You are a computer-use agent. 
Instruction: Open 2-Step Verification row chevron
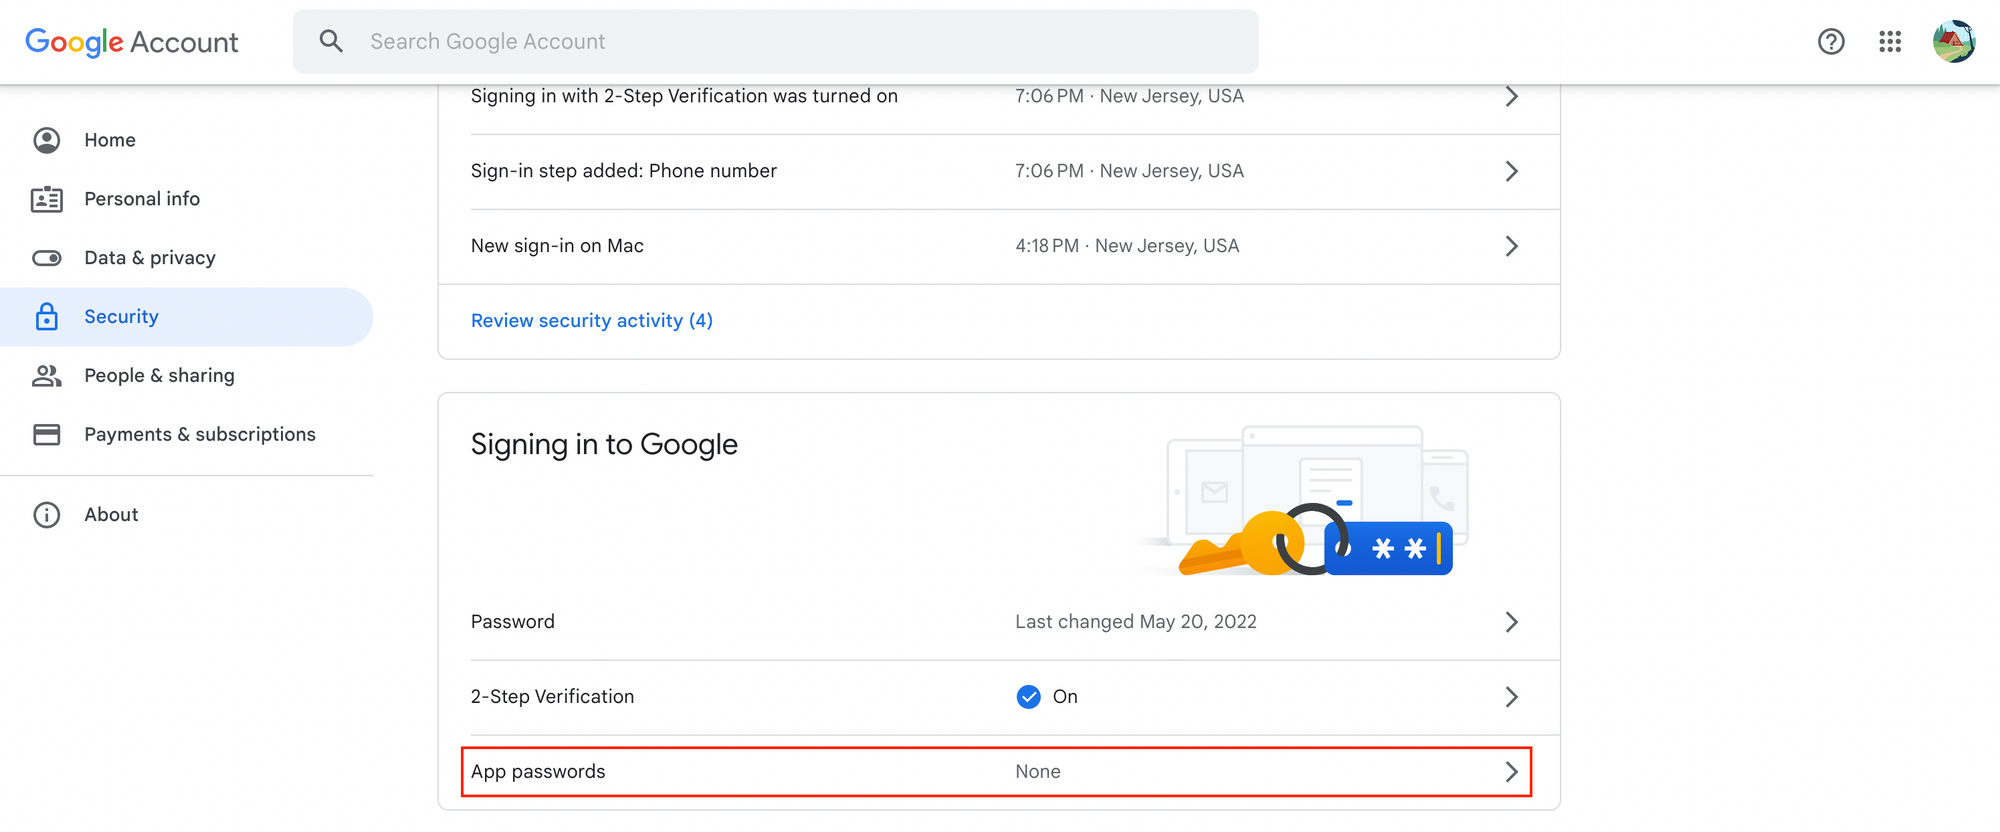pyautogui.click(x=1512, y=697)
